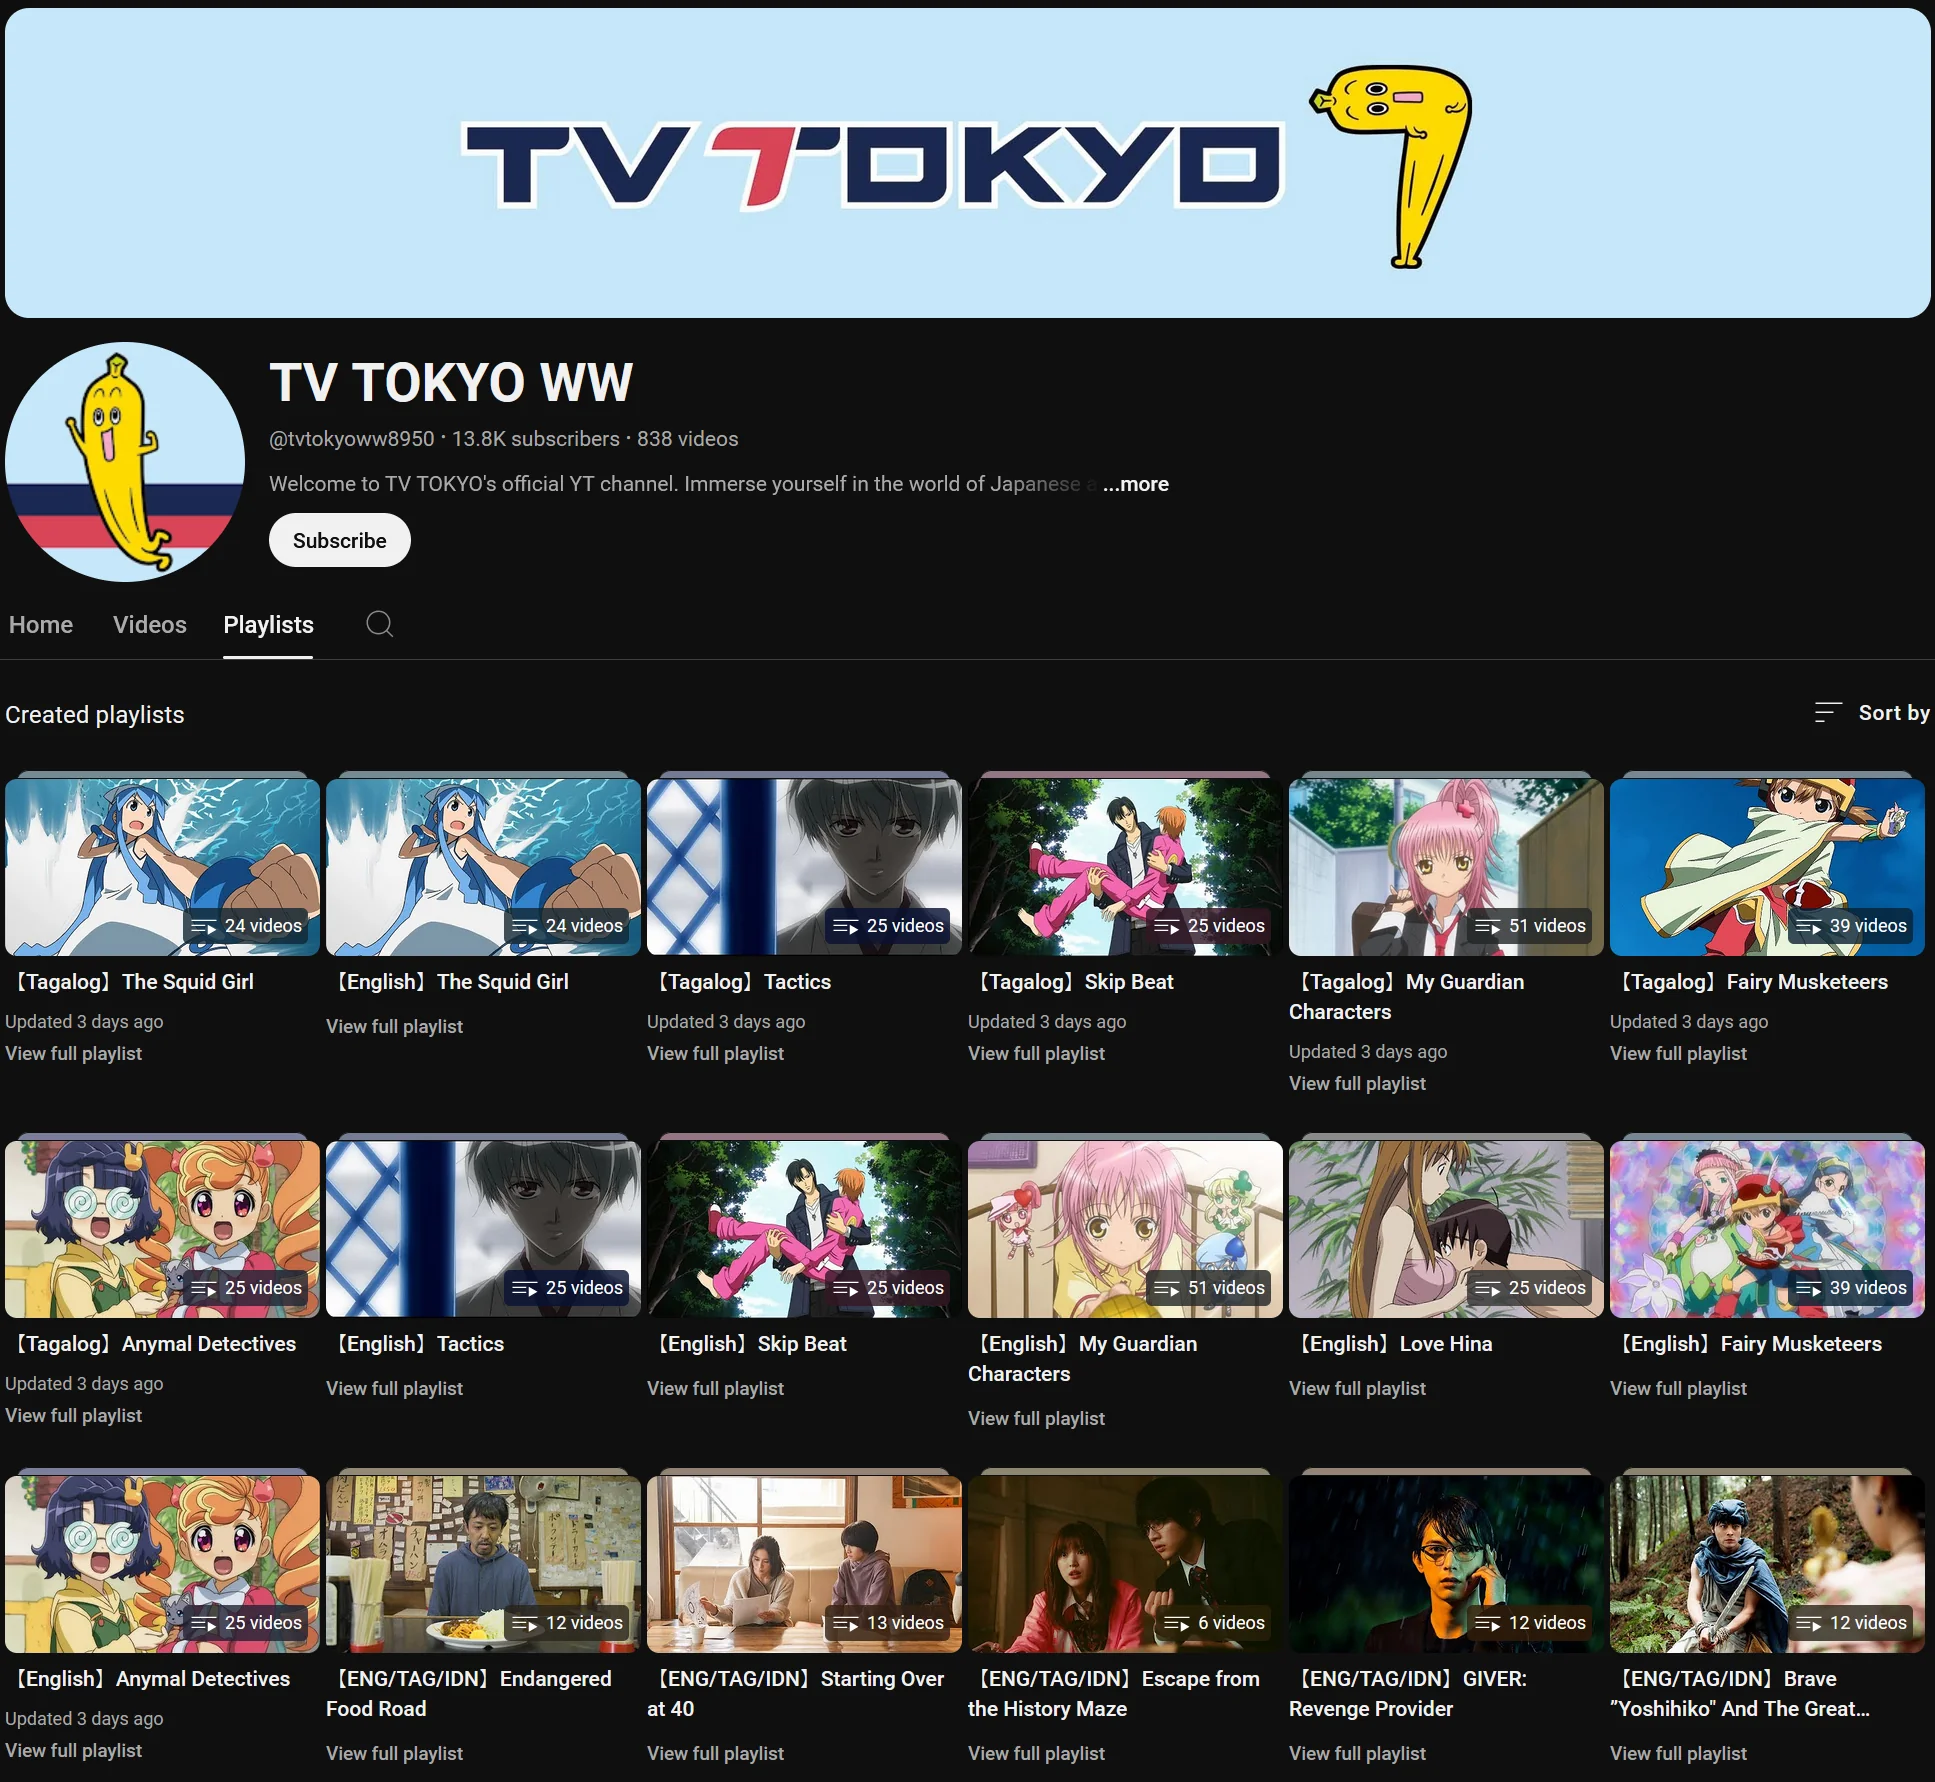Switch to the Videos tab

pyautogui.click(x=149, y=624)
